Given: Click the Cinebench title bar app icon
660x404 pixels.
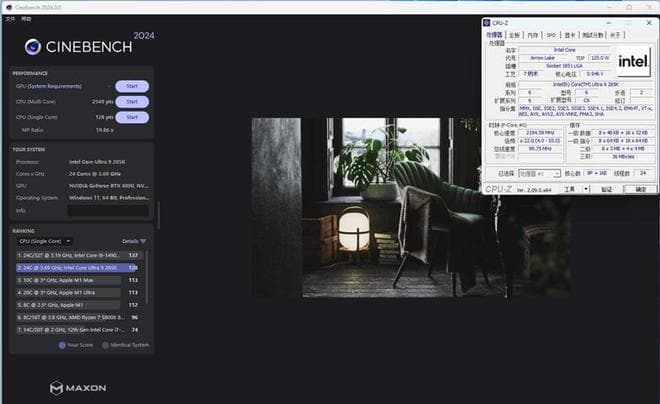Looking at the screenshot, I should [x=7, y=7].
